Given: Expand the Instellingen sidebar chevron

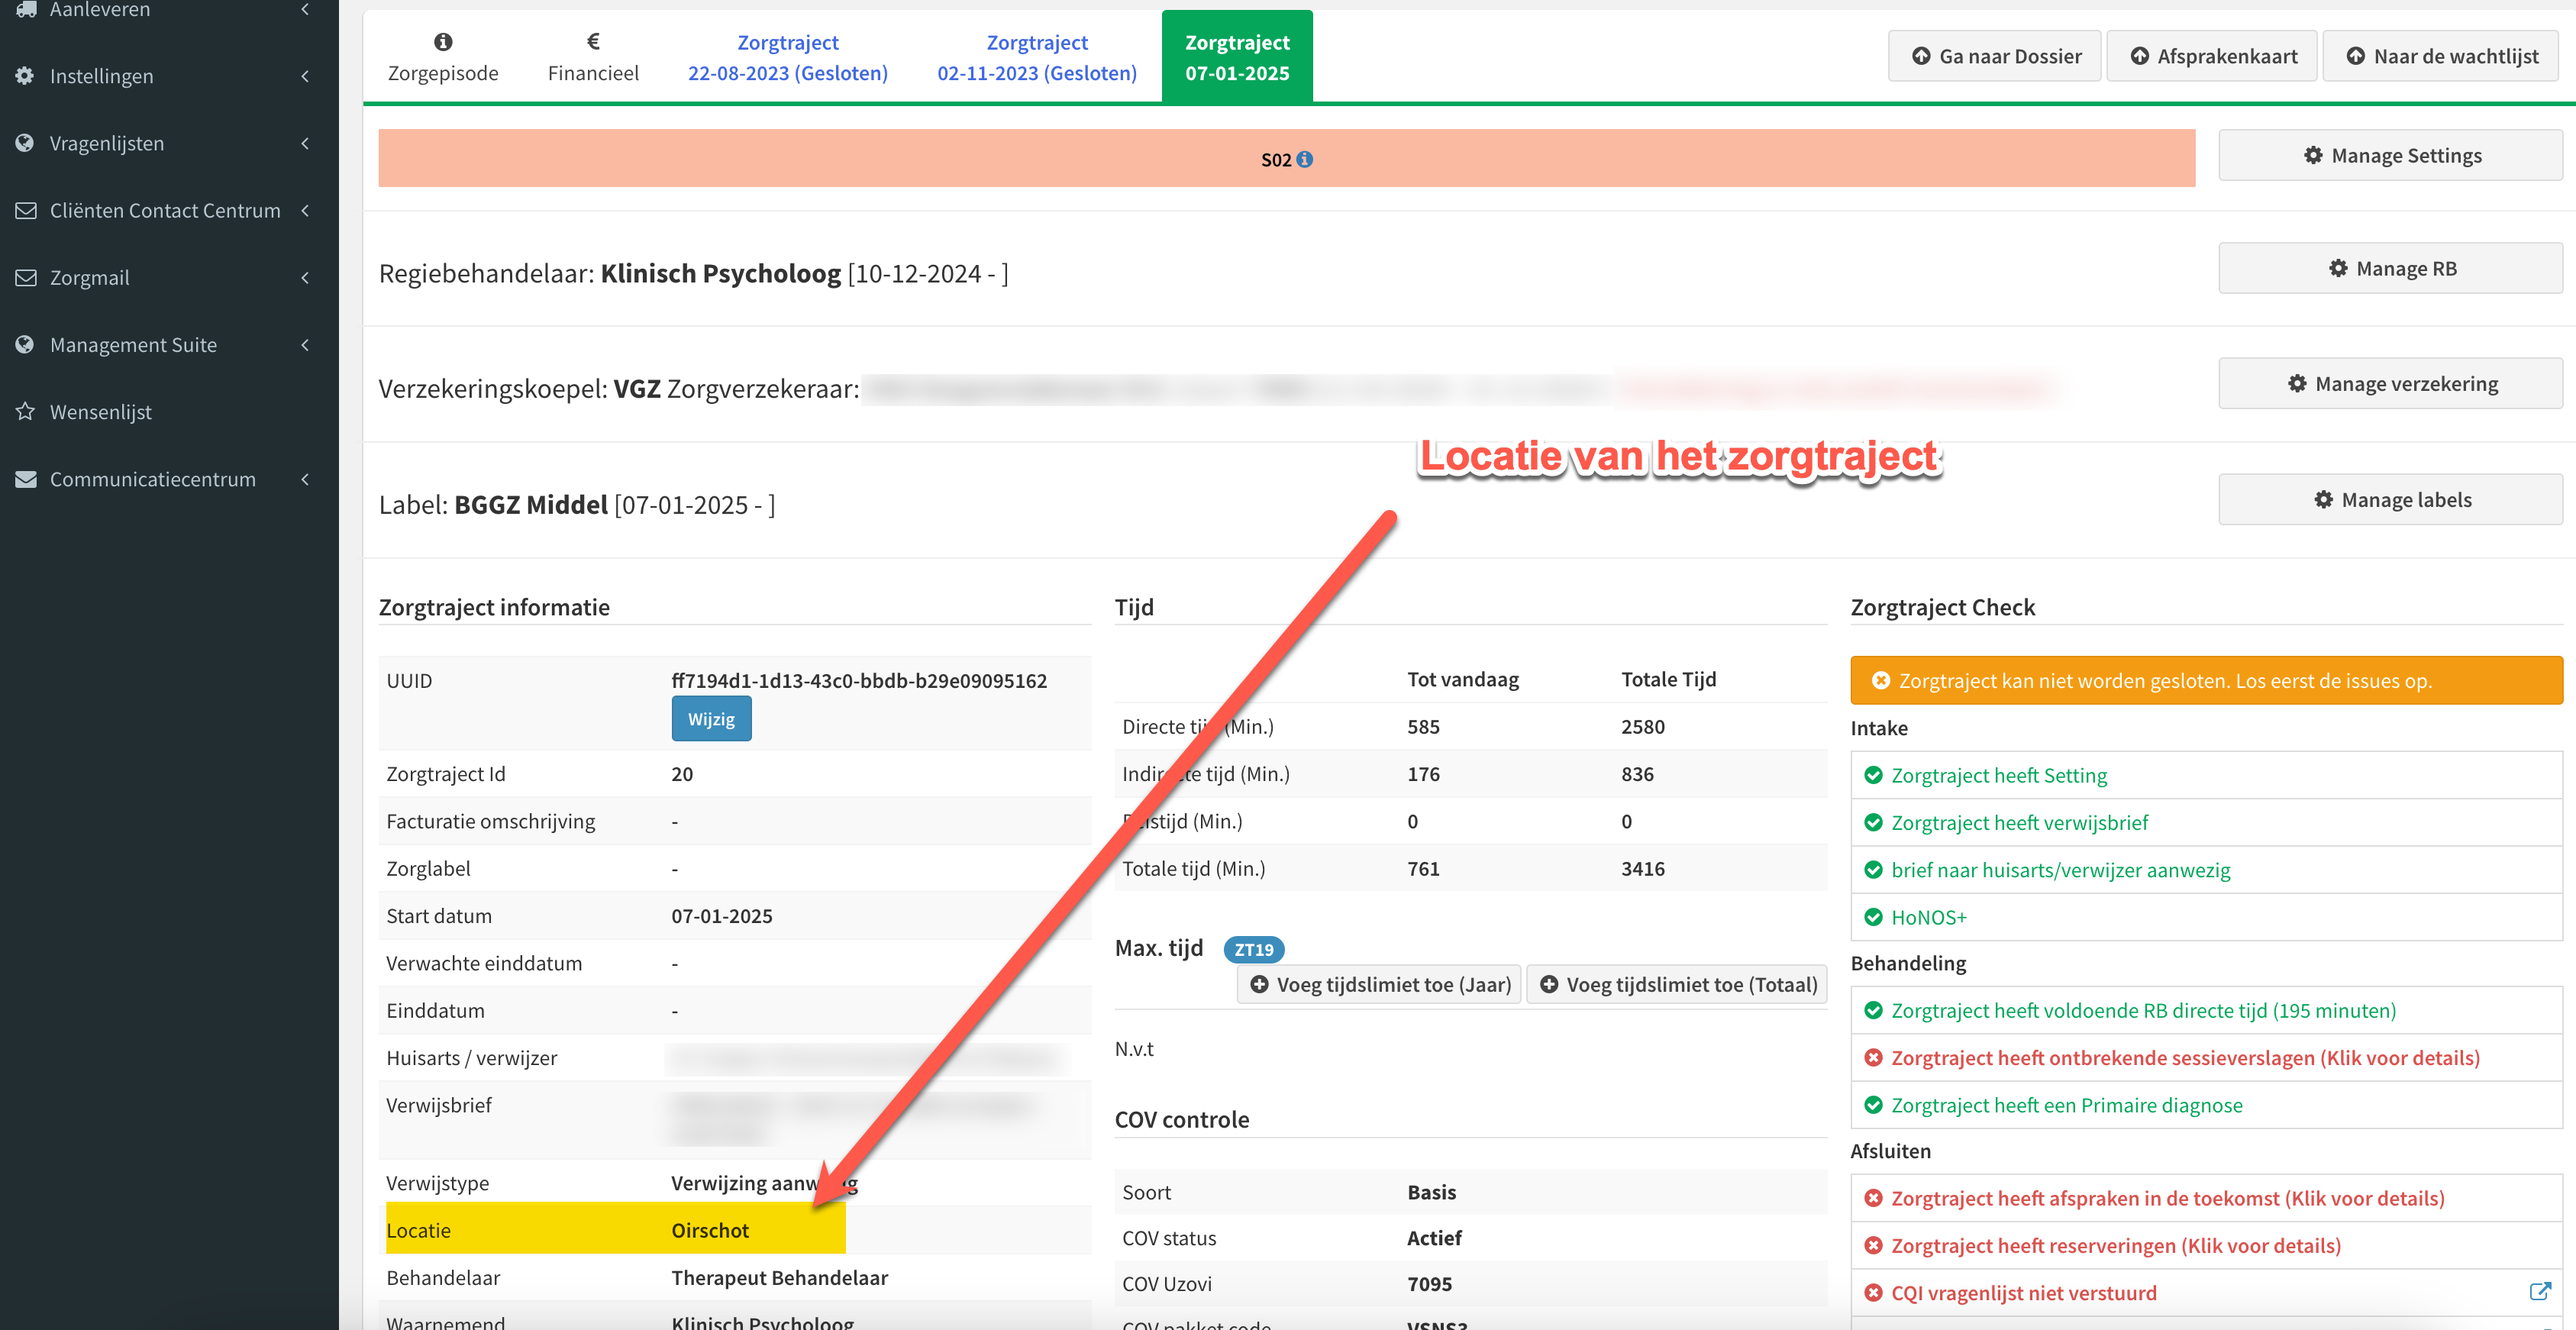Looking at the screenshot, I should pos(304,75).
